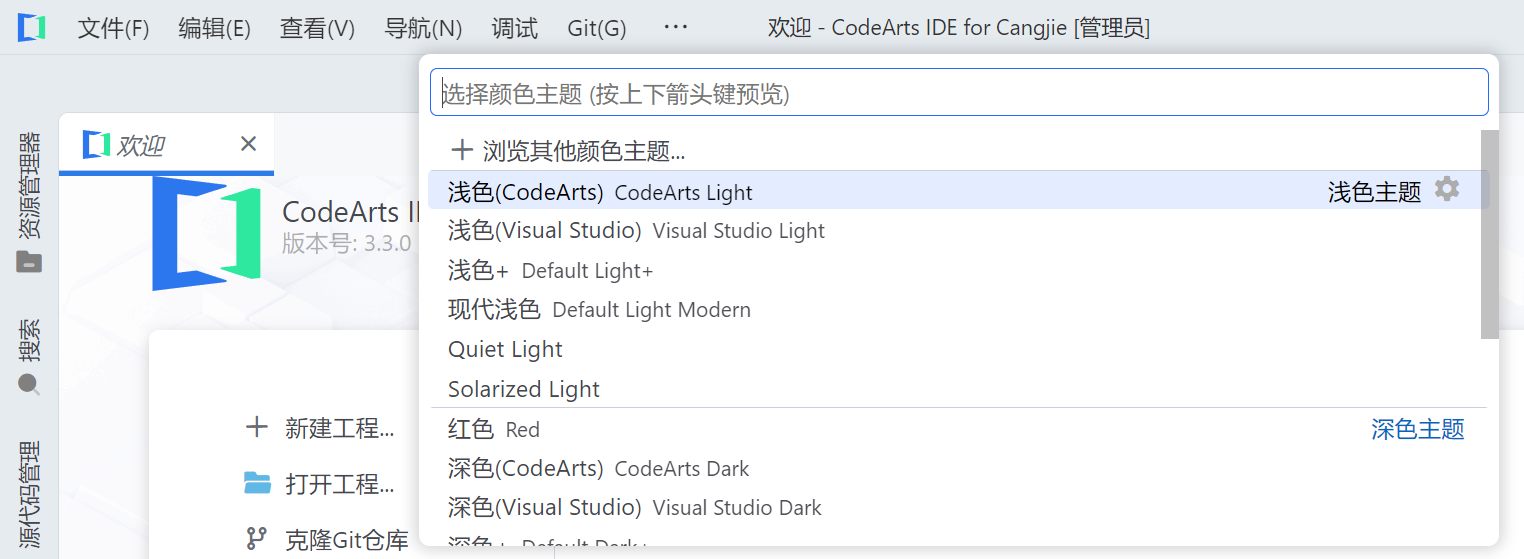This screenshot has height=559, width=1524.
Task: Click the plus icon beside browse other themes
Action: click(x=462, y=151)
